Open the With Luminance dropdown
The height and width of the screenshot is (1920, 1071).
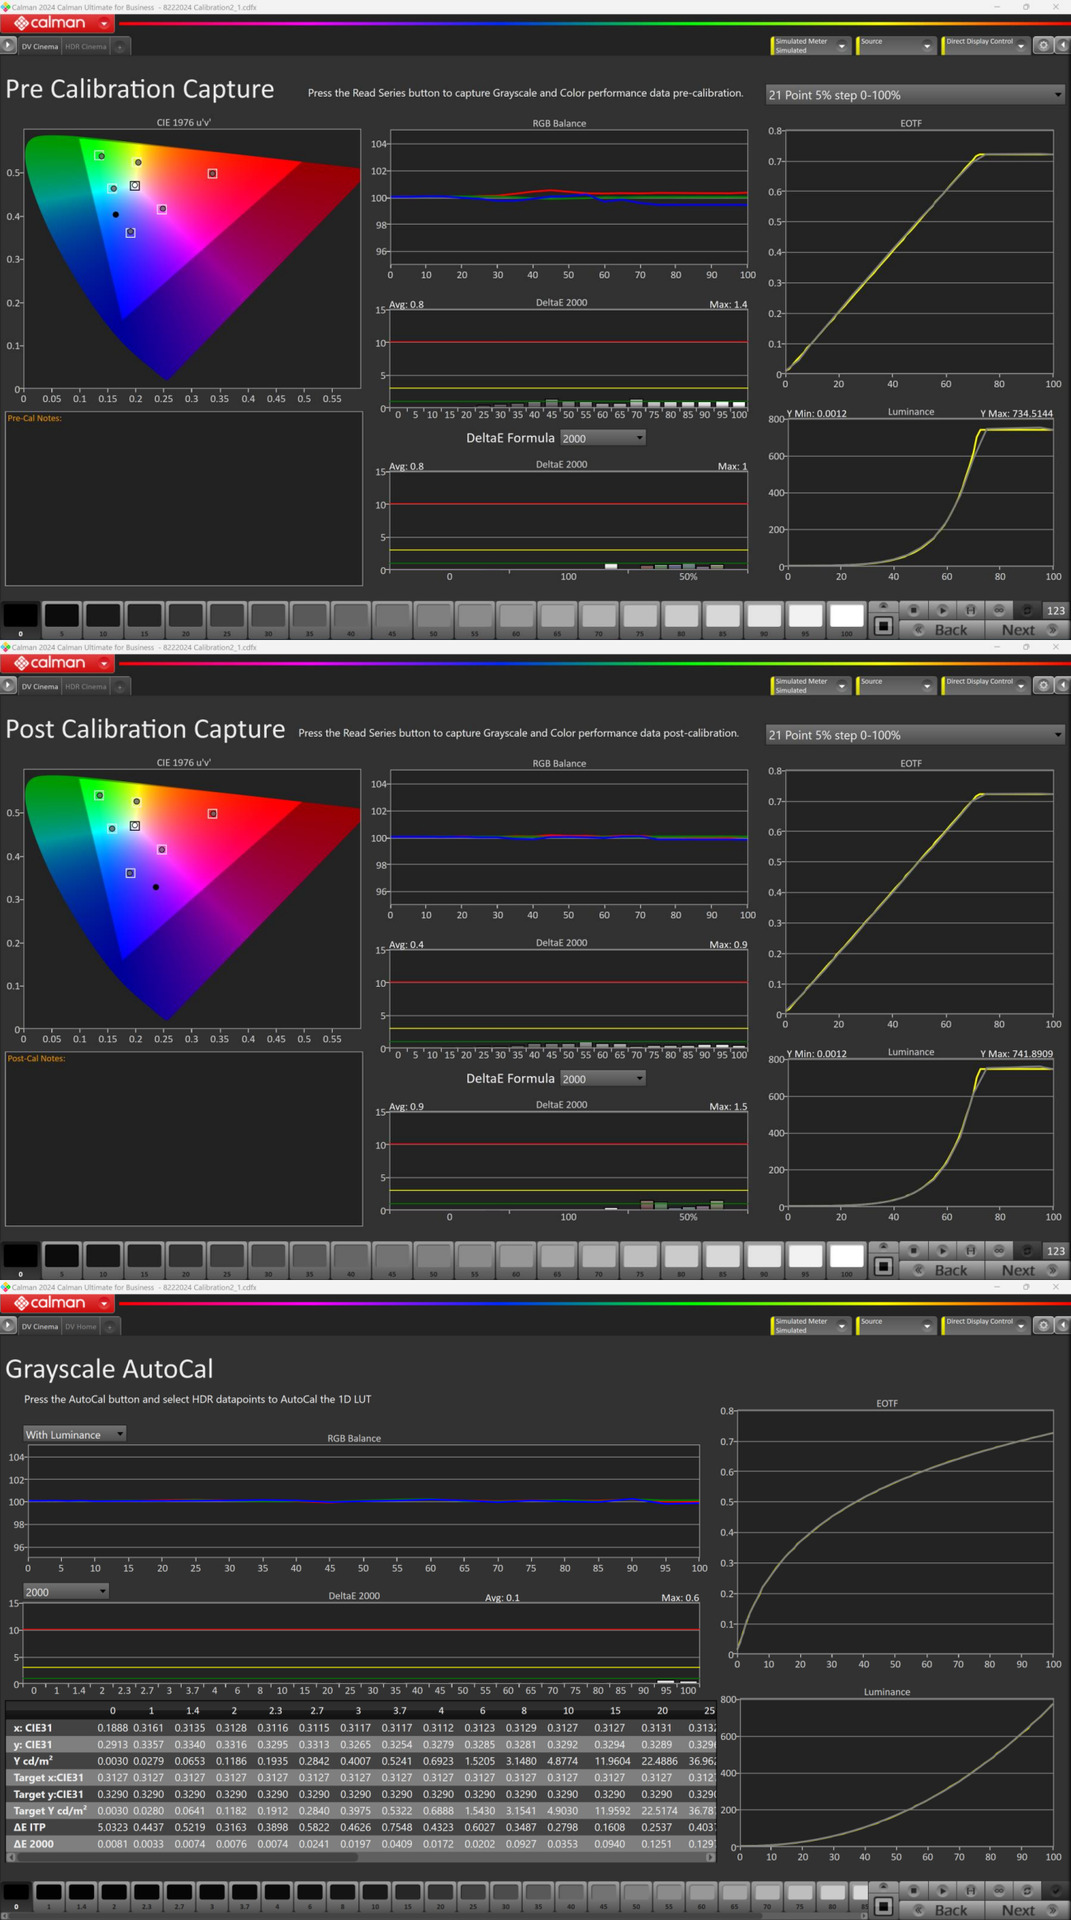click(75, 1434)
